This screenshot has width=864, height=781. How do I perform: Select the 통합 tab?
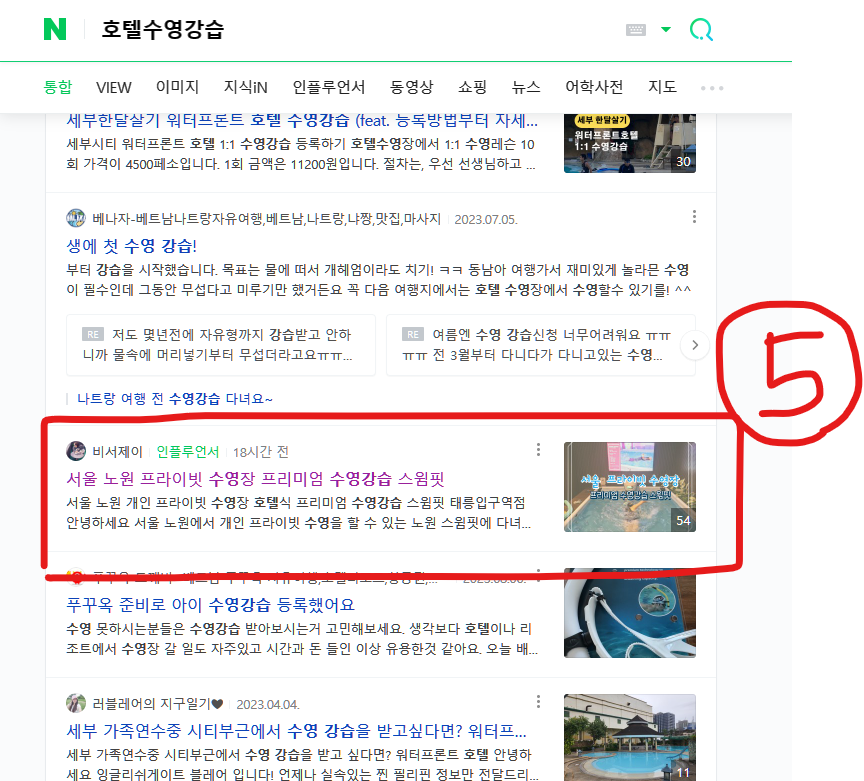(x=58, y=87)
